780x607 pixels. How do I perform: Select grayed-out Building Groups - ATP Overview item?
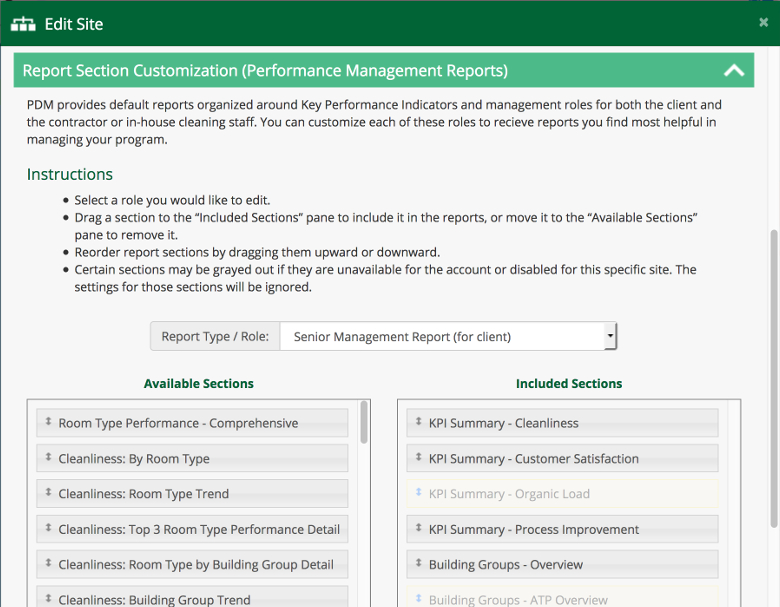tap(518, 599)
